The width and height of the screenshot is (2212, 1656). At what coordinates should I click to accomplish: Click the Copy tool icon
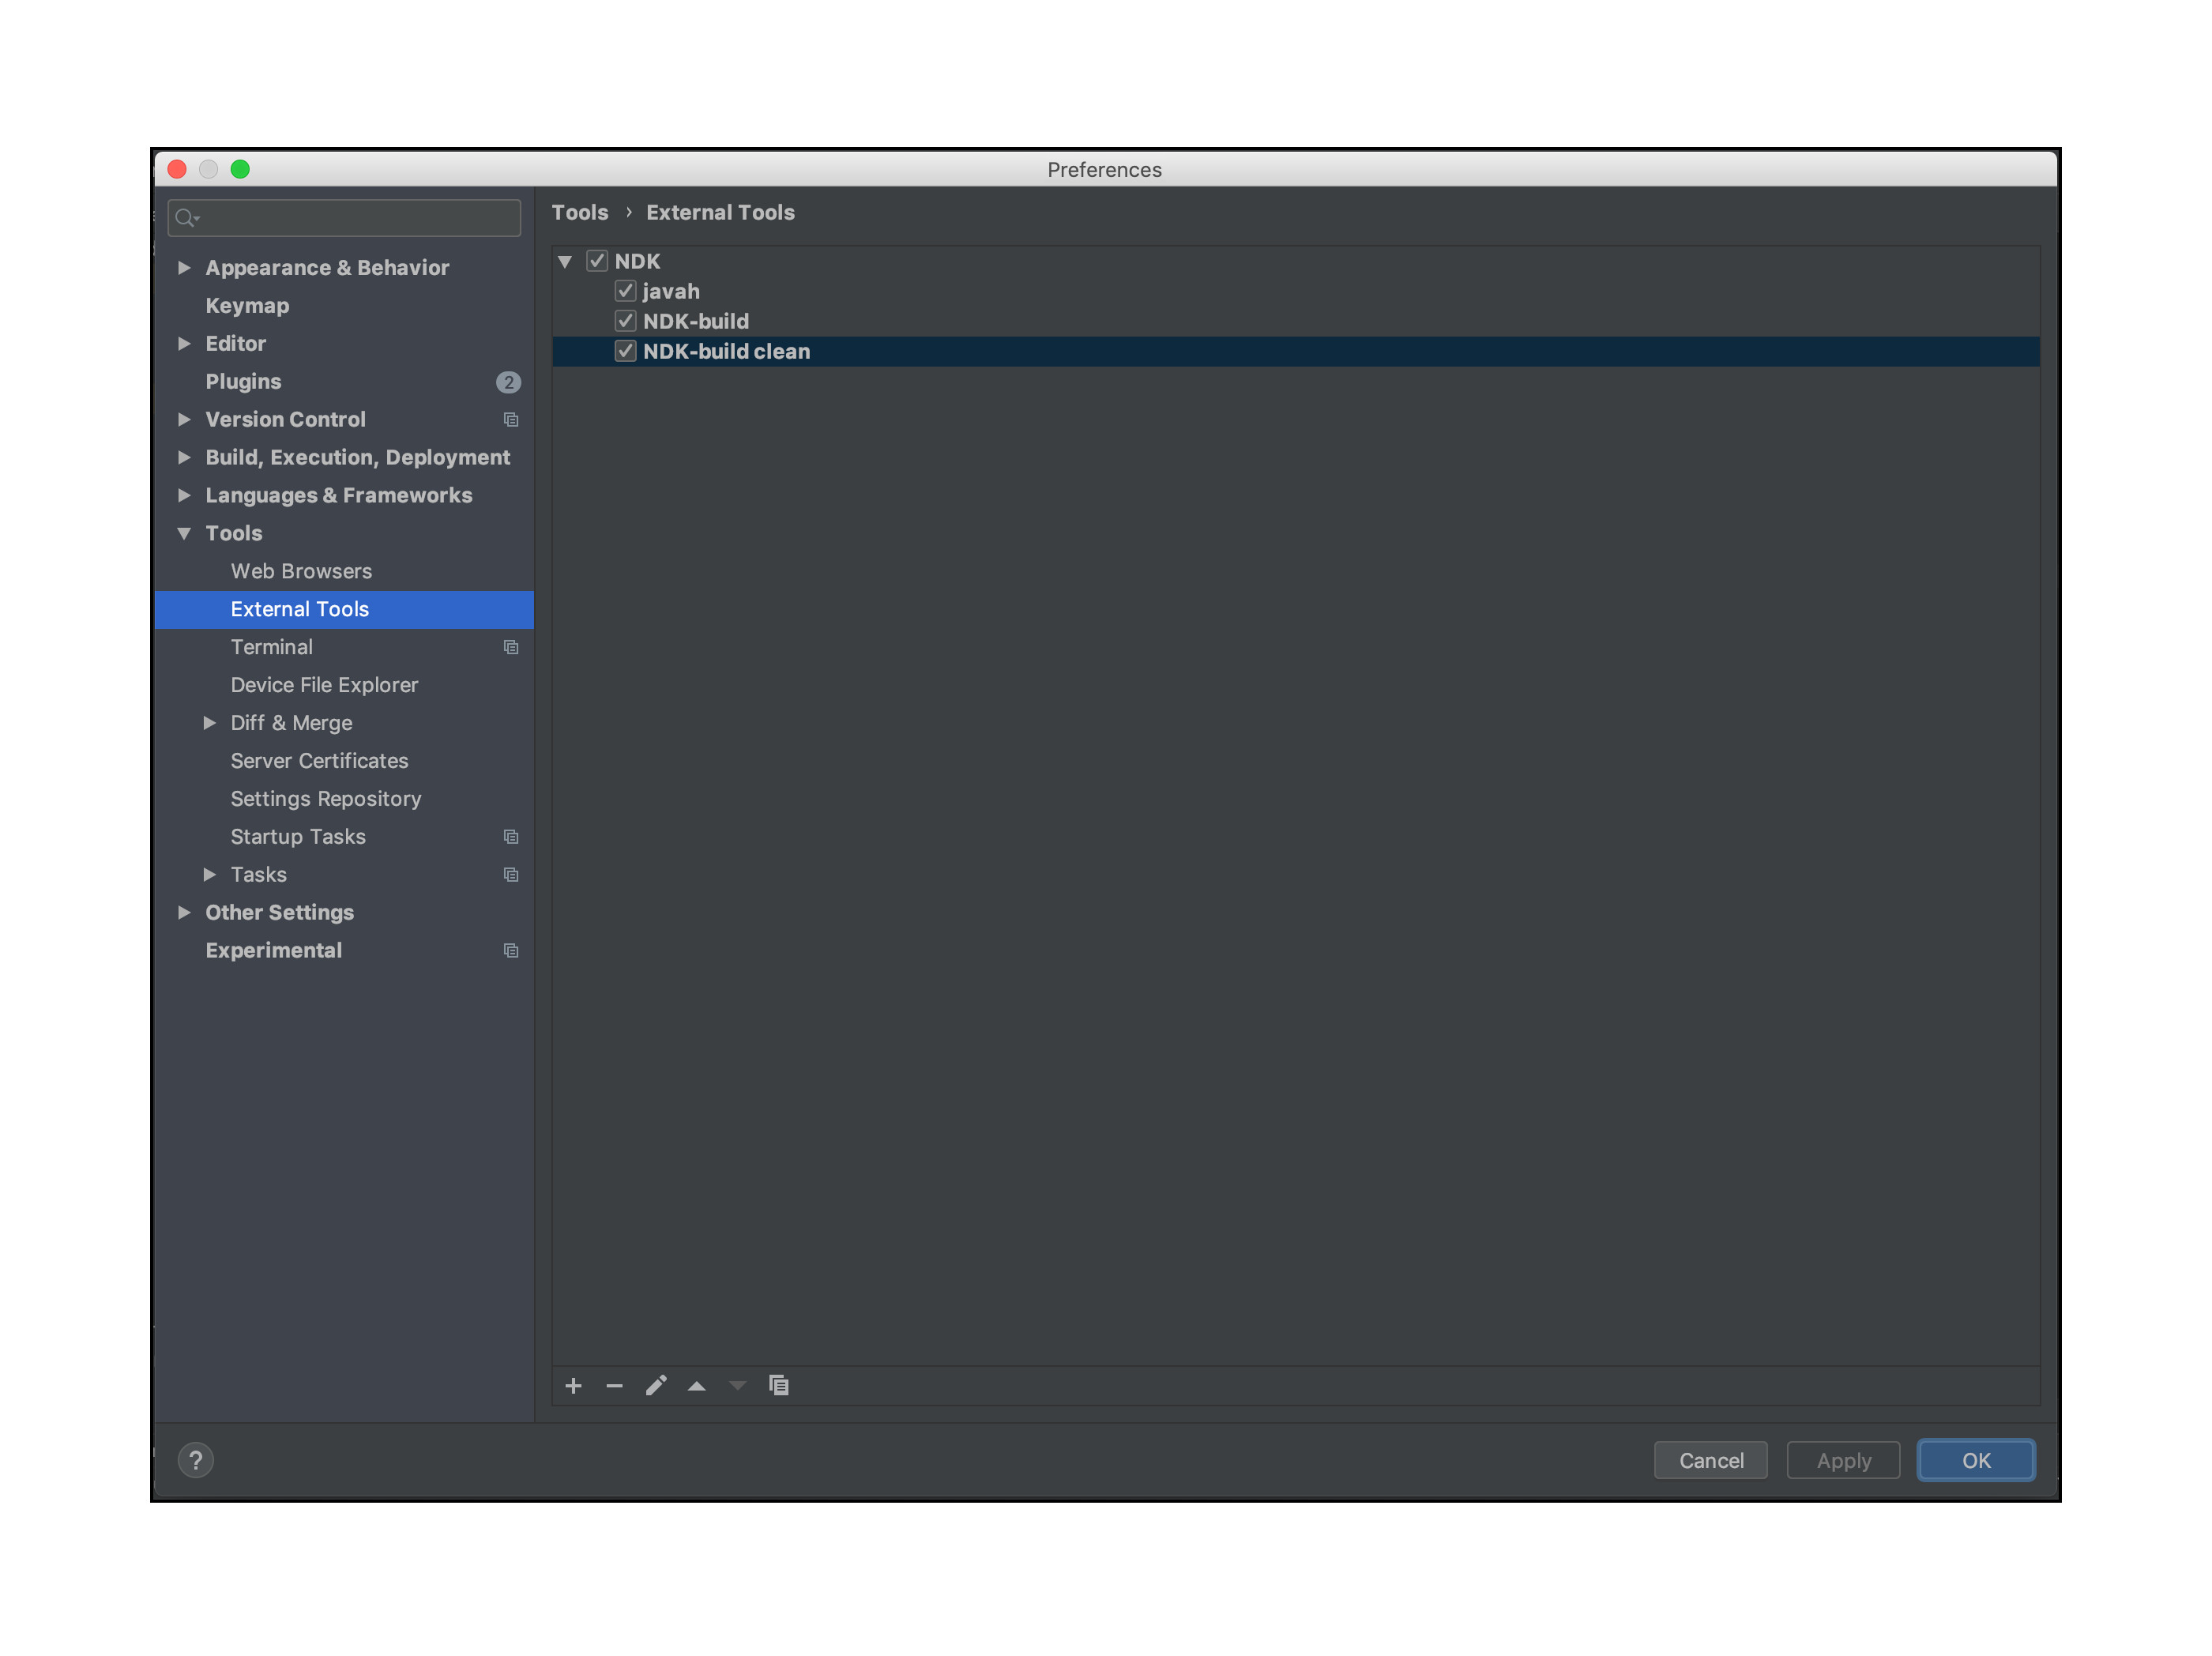779,1385
